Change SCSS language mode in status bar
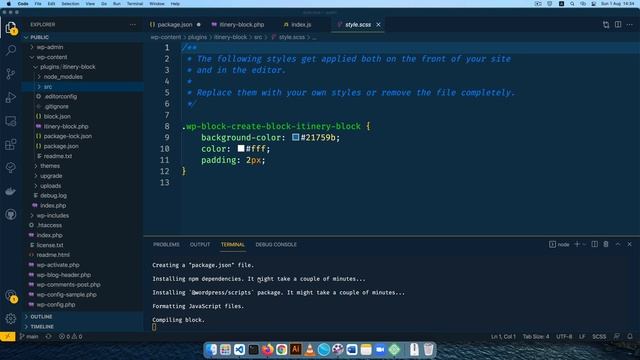 coord(599,337)
